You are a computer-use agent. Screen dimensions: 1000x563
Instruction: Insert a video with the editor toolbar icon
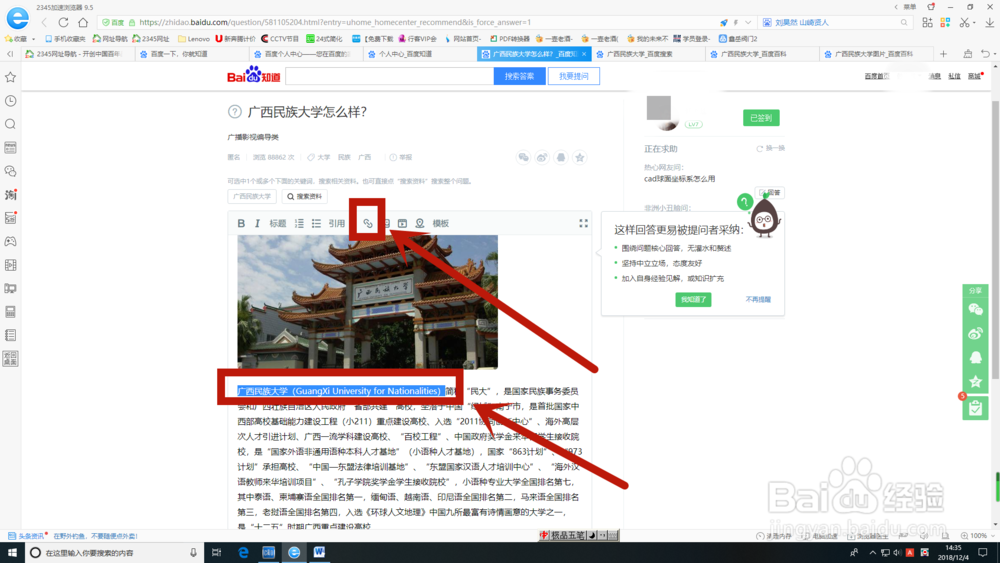402,223
